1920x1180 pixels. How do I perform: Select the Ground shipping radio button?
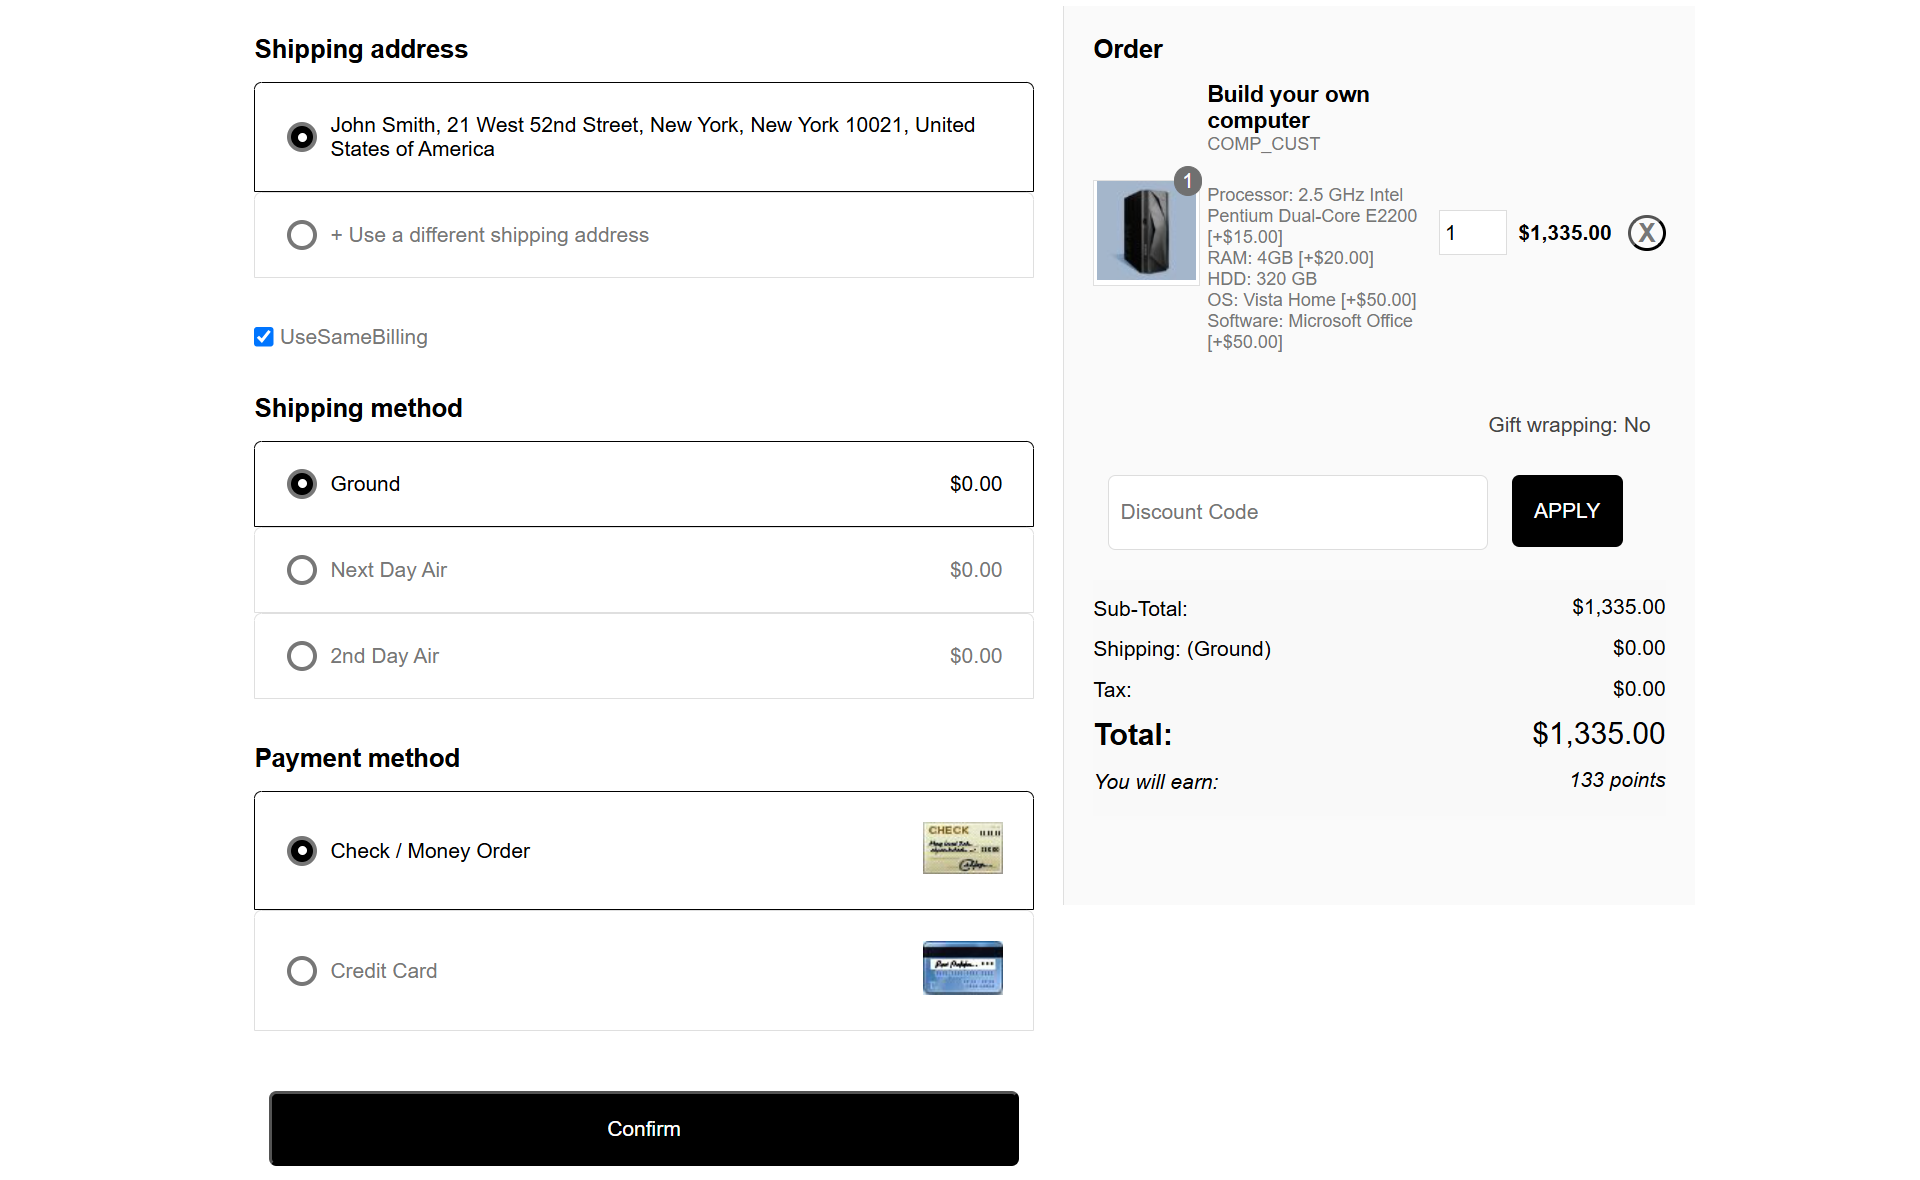coord(302,484)
